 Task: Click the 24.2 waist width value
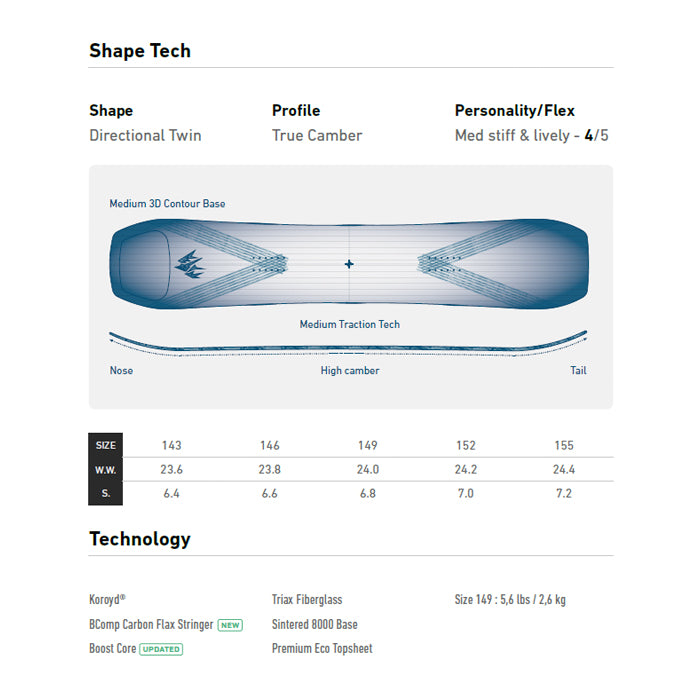tap(466, 470)
